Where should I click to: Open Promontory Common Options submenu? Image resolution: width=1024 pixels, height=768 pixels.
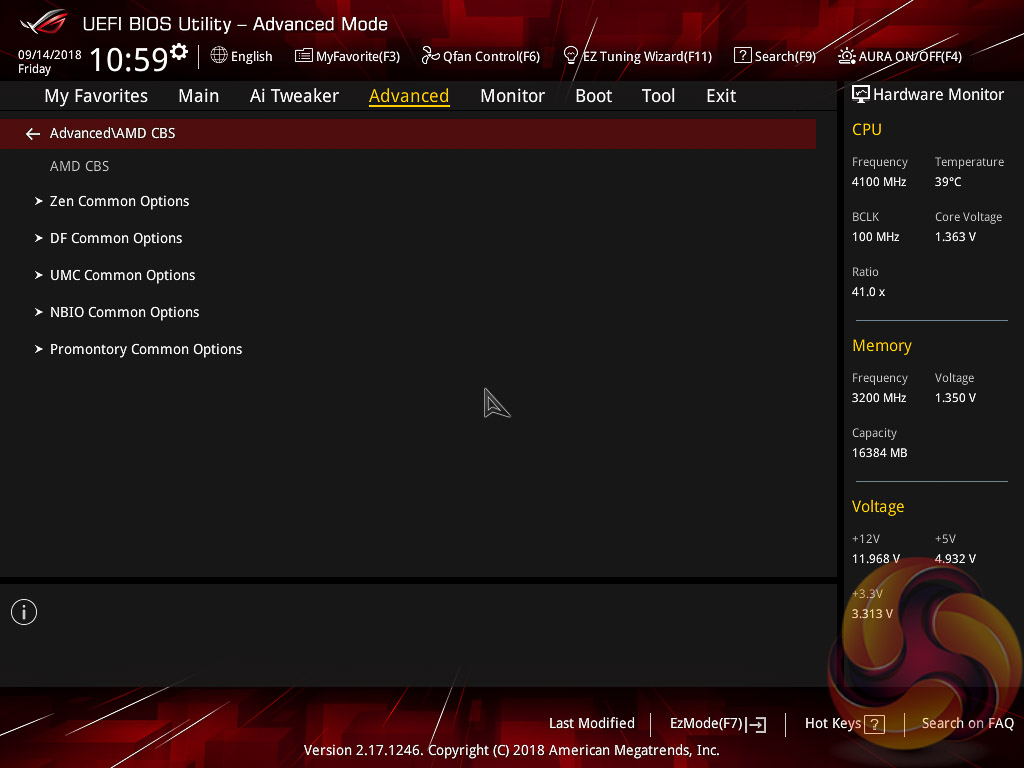146,349
